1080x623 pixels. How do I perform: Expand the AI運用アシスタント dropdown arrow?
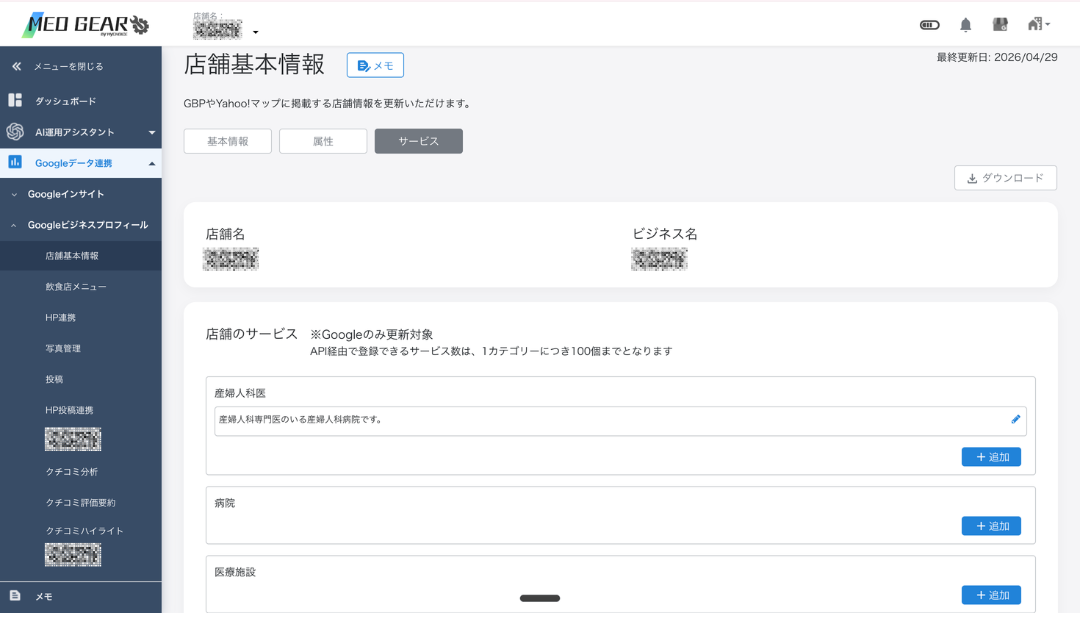click(x=152, y=132)
